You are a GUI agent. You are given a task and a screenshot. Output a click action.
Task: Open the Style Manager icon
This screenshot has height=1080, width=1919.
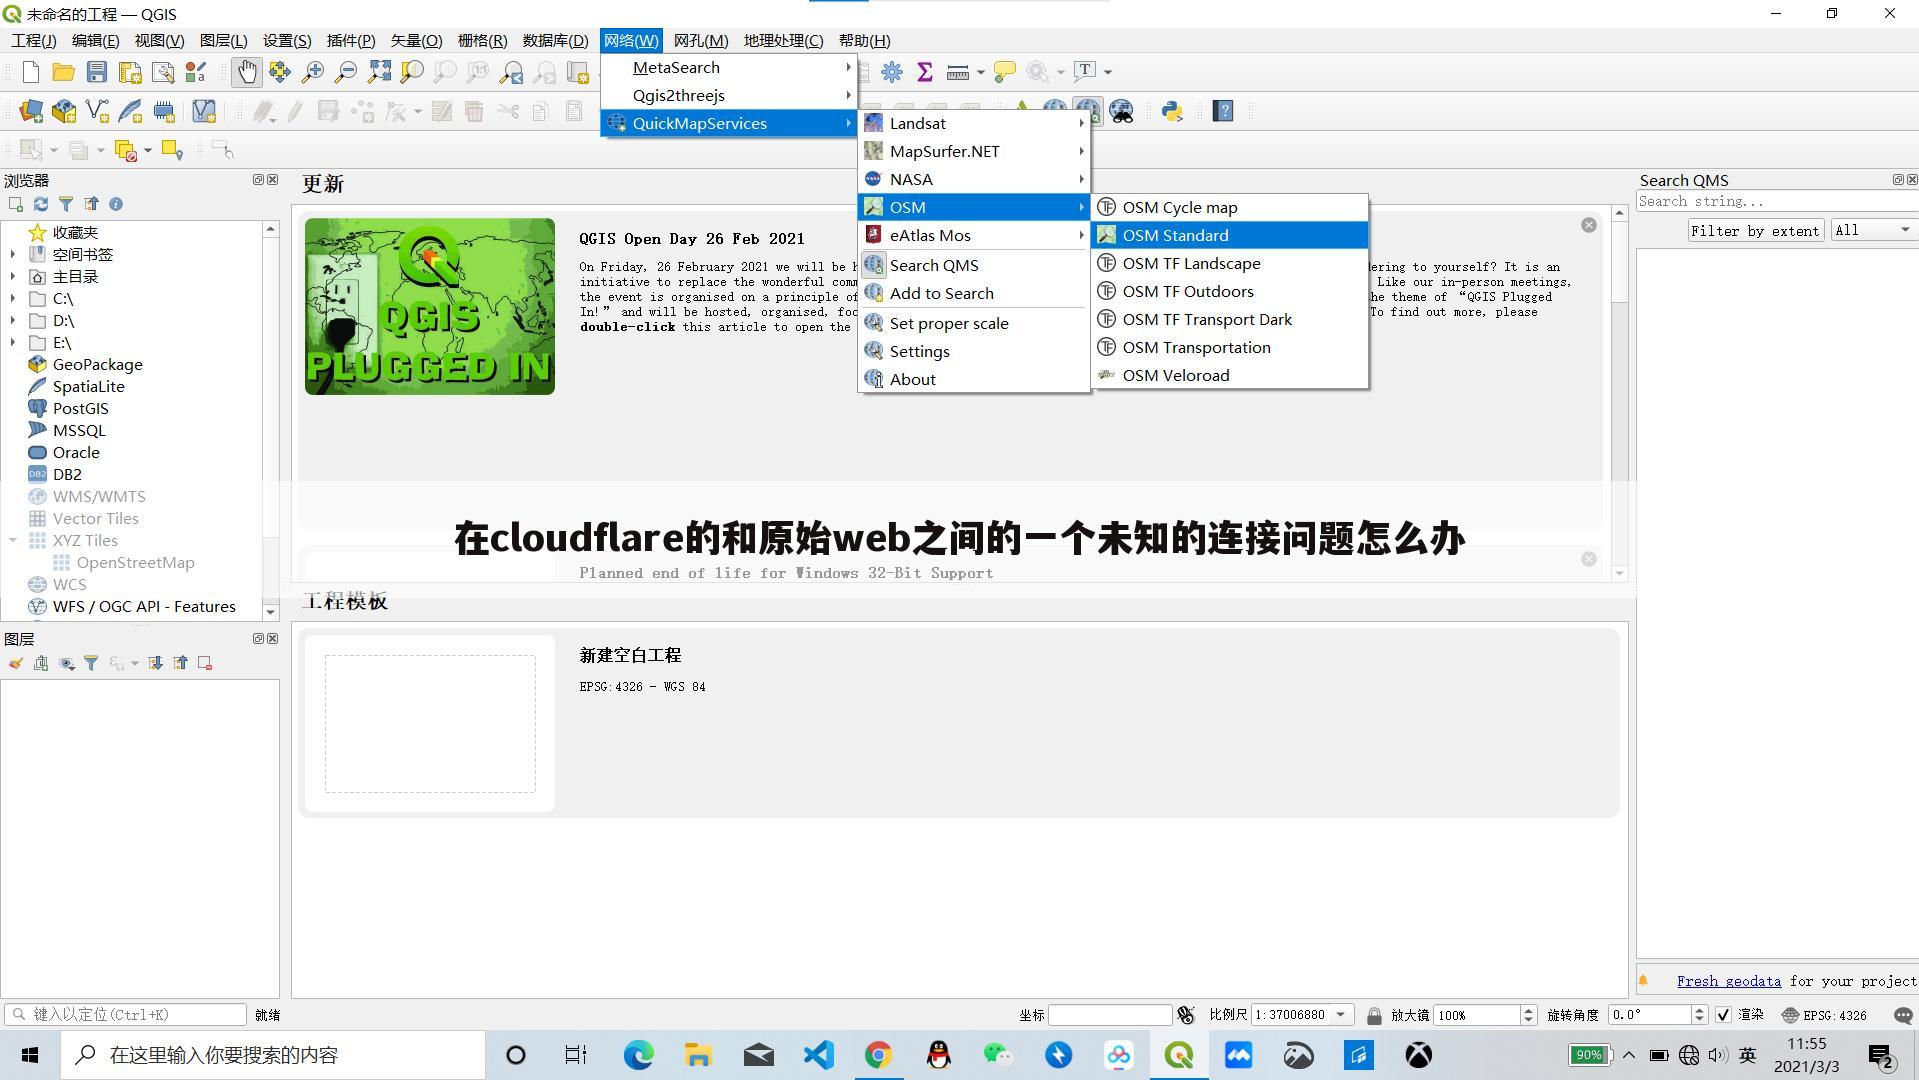195,72
